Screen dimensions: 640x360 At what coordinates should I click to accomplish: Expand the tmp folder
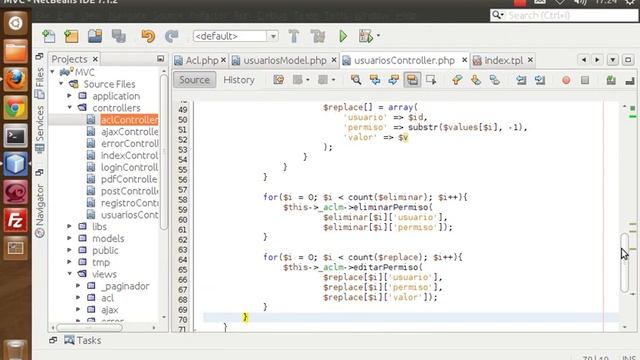pyautogui.click(x=69, y=262)
